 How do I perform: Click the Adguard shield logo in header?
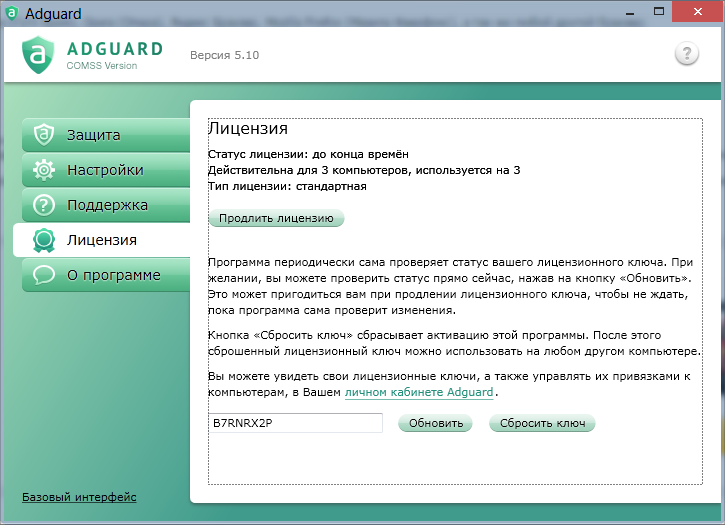click(38, 55)
